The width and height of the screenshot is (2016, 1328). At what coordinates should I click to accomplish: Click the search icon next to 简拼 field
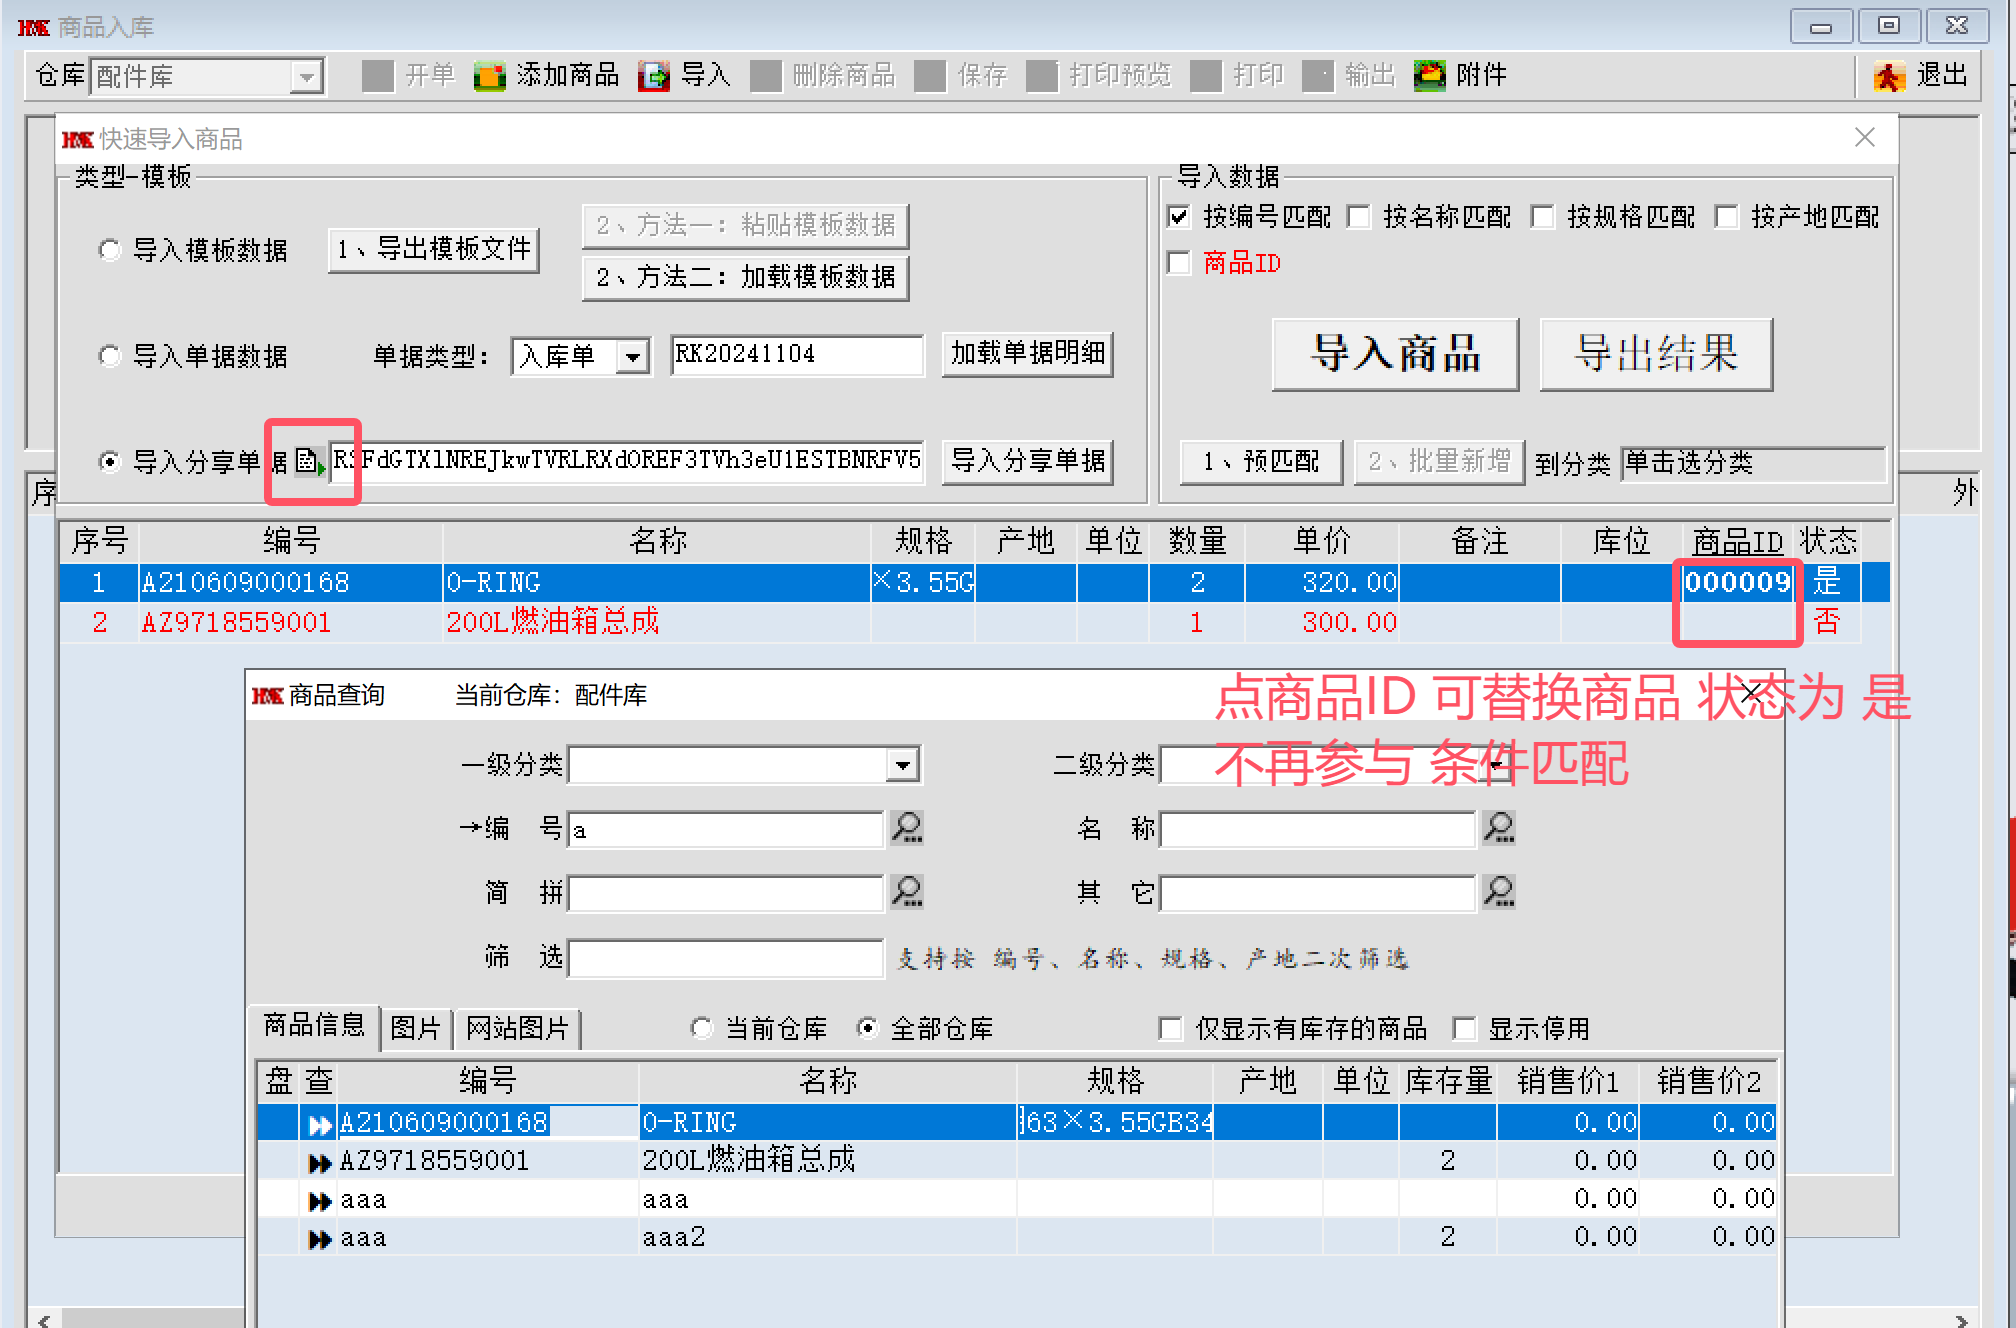point(907,891)
